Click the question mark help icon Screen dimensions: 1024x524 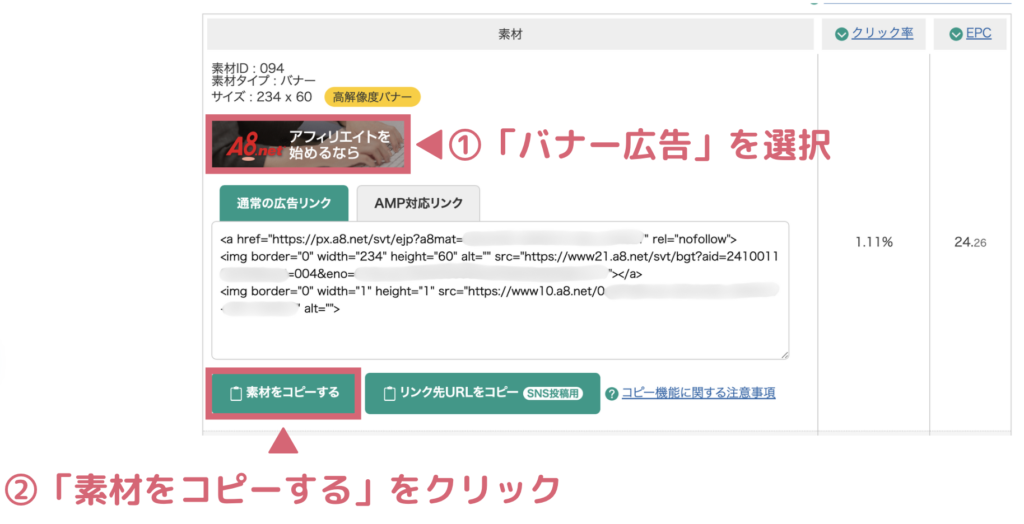click(x=612, y=394)
